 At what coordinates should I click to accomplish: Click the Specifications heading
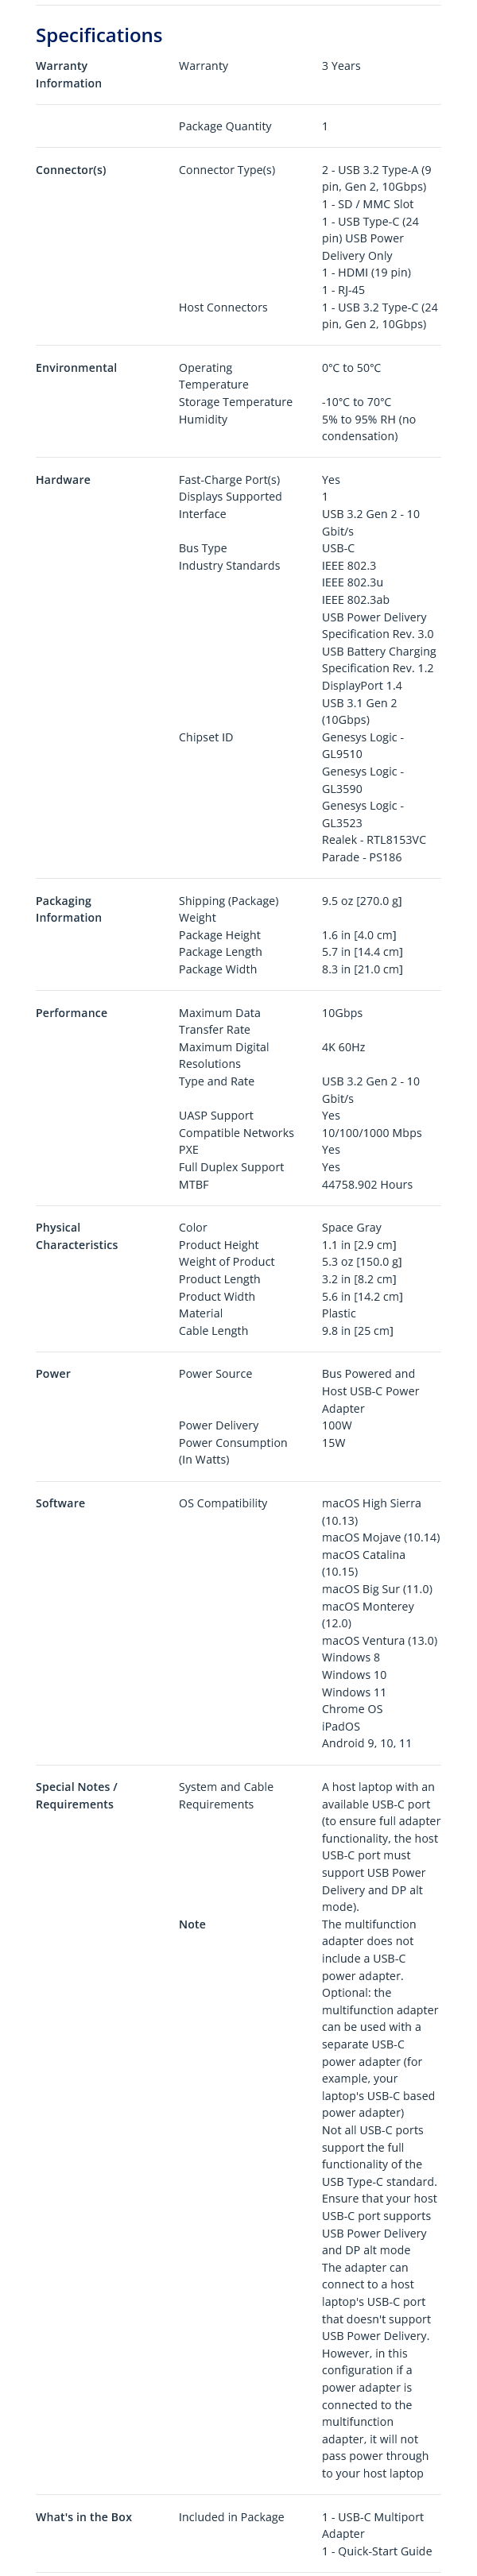98,36
